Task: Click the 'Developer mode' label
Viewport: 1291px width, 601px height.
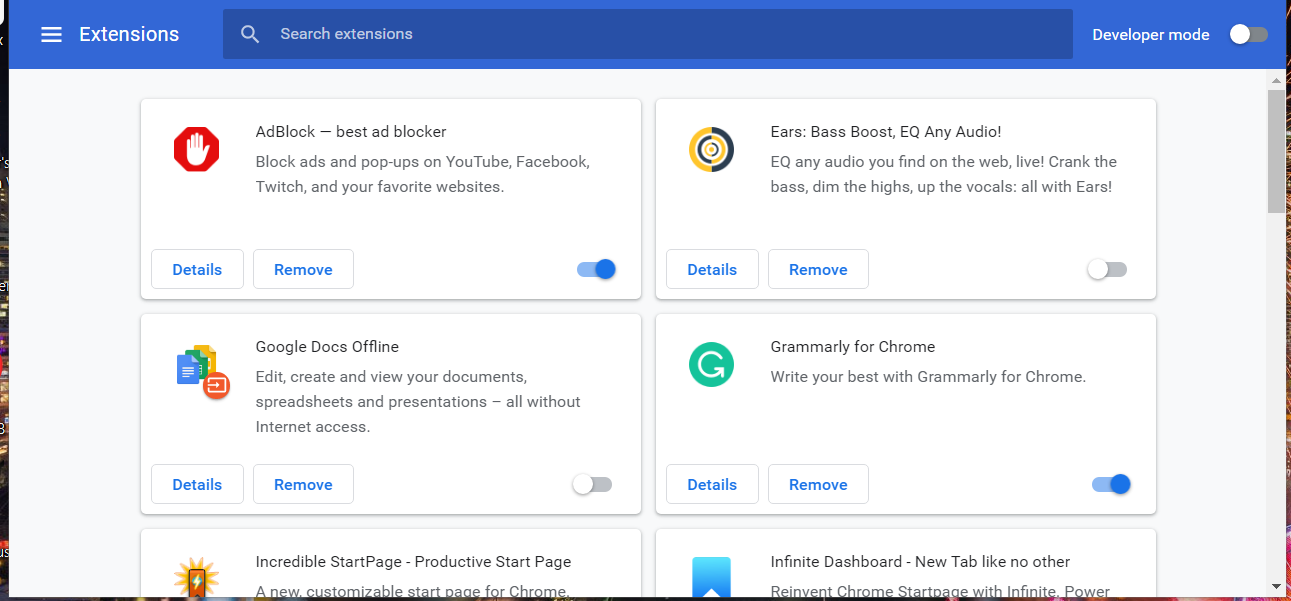Action: [x=1151, y=34]
